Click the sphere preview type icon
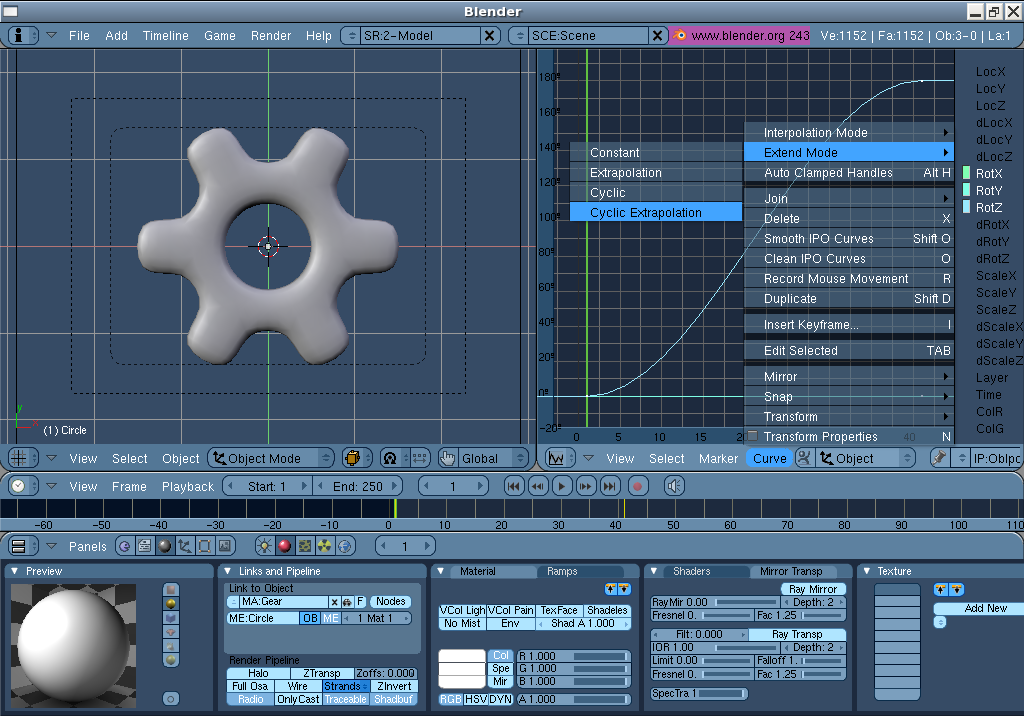 pyautogui.click(x=171, y=604)
